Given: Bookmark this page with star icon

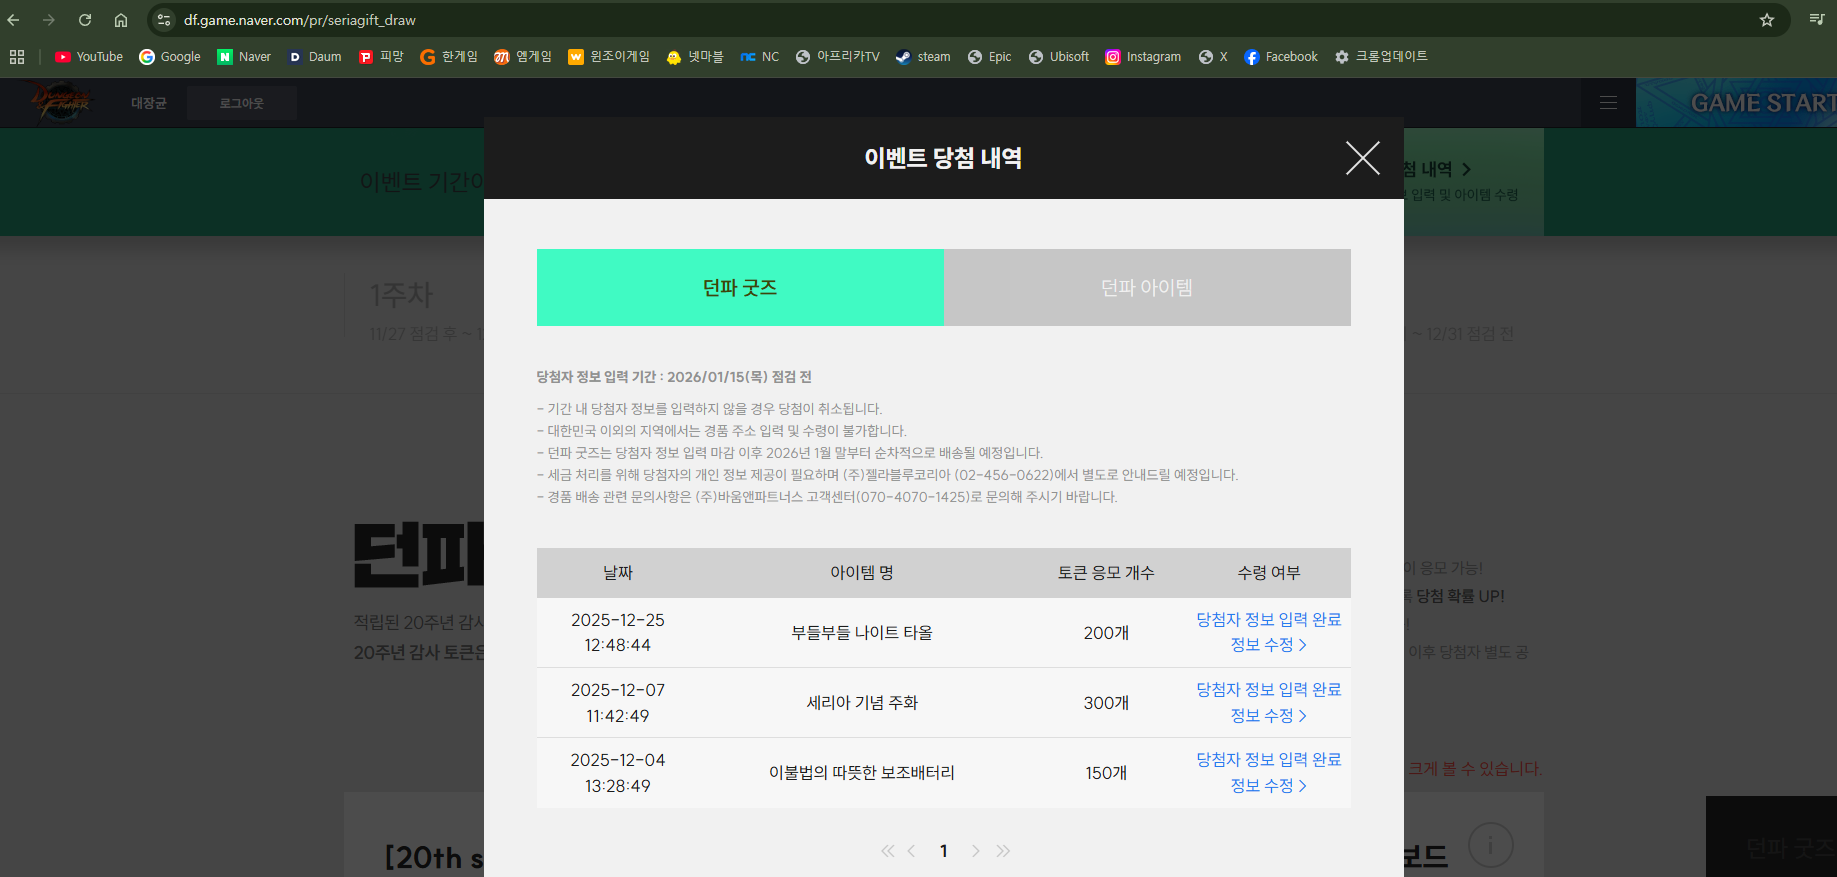Looking at the screenshot, I should (1767, 20).
